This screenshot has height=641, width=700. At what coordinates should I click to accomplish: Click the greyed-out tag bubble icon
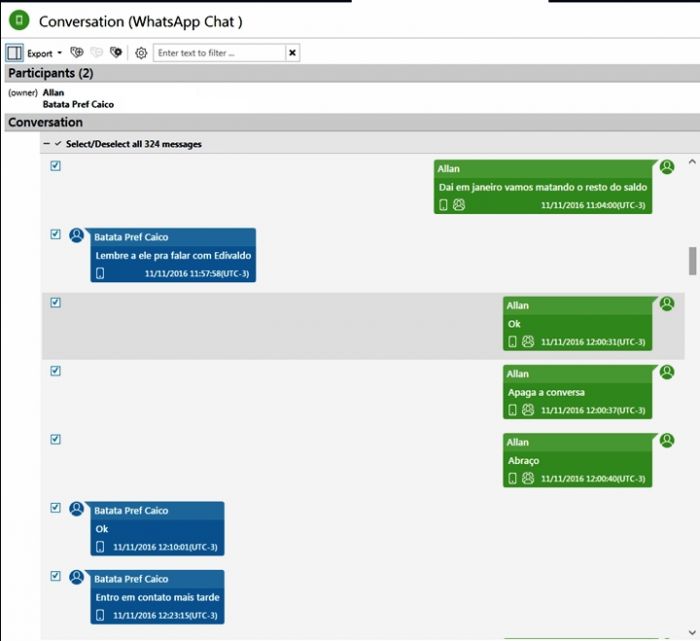pos(96,53)
